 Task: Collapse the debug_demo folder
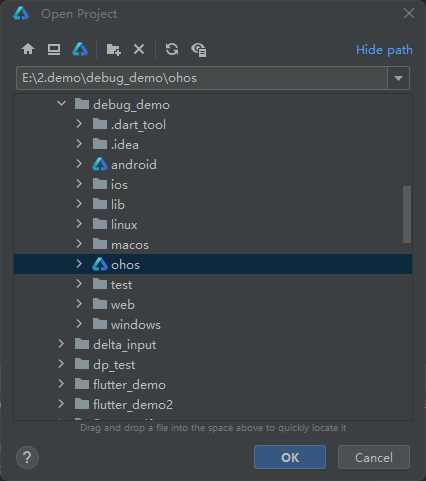tap(61, 104)
